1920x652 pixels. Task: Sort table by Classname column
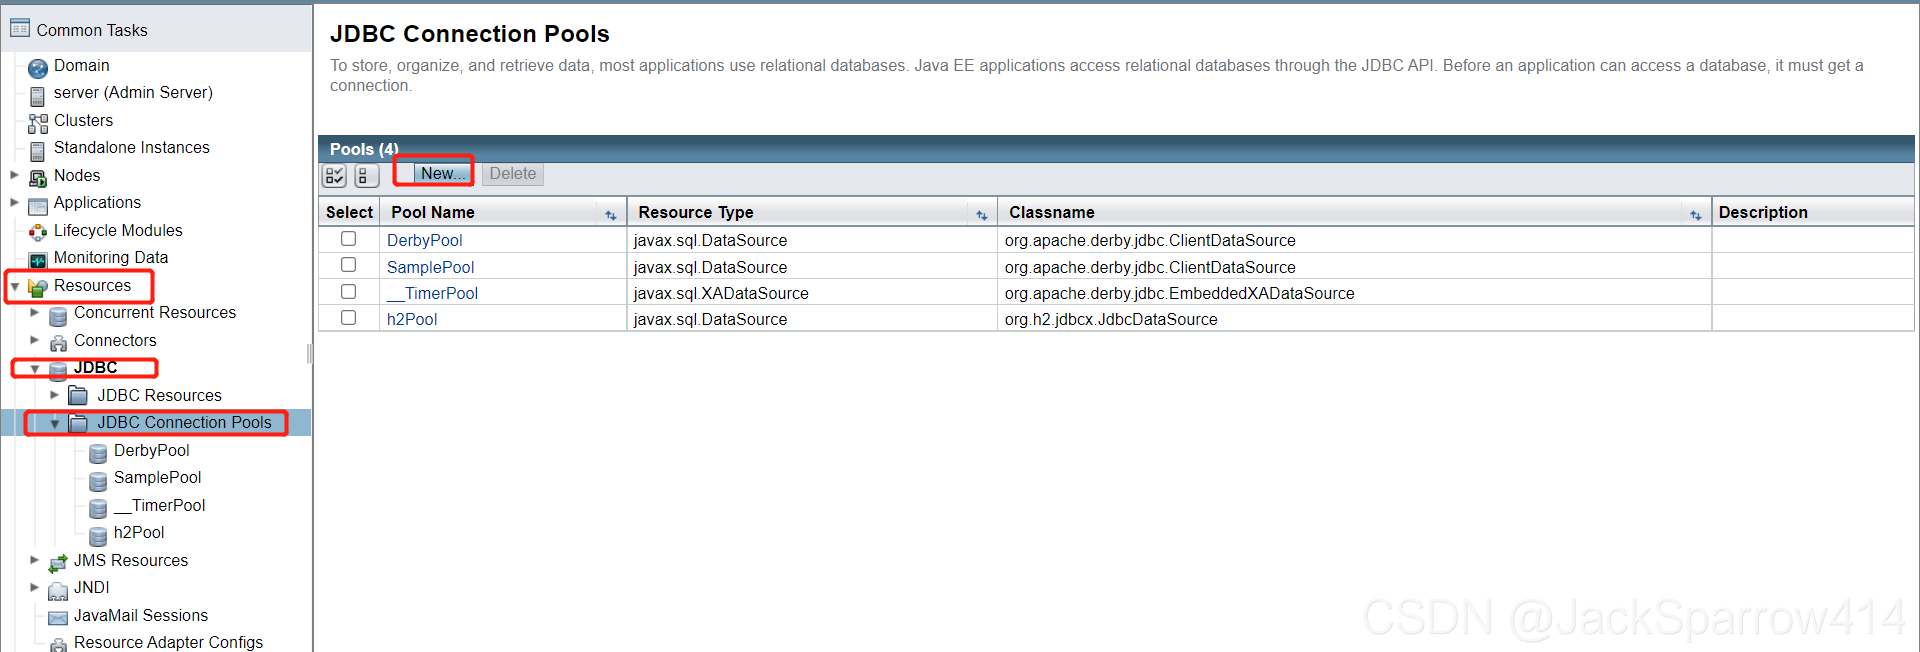tap(1695, 215)
